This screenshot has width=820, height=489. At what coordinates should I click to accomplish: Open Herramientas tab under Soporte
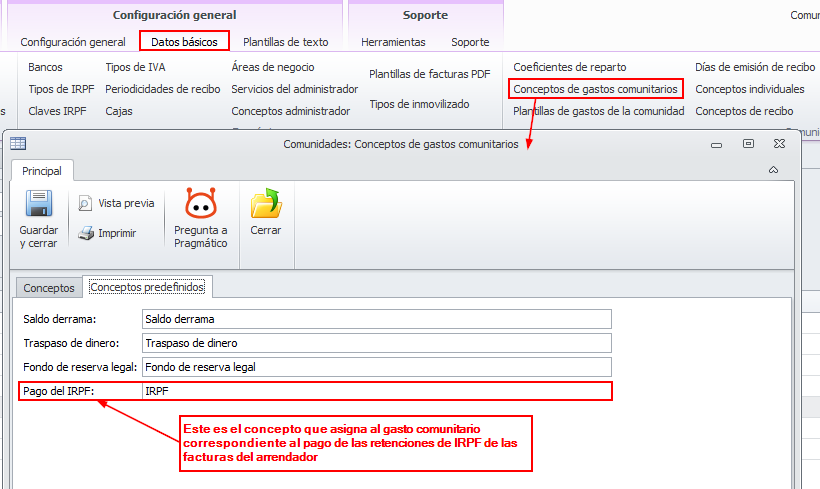tap(393, 42)
